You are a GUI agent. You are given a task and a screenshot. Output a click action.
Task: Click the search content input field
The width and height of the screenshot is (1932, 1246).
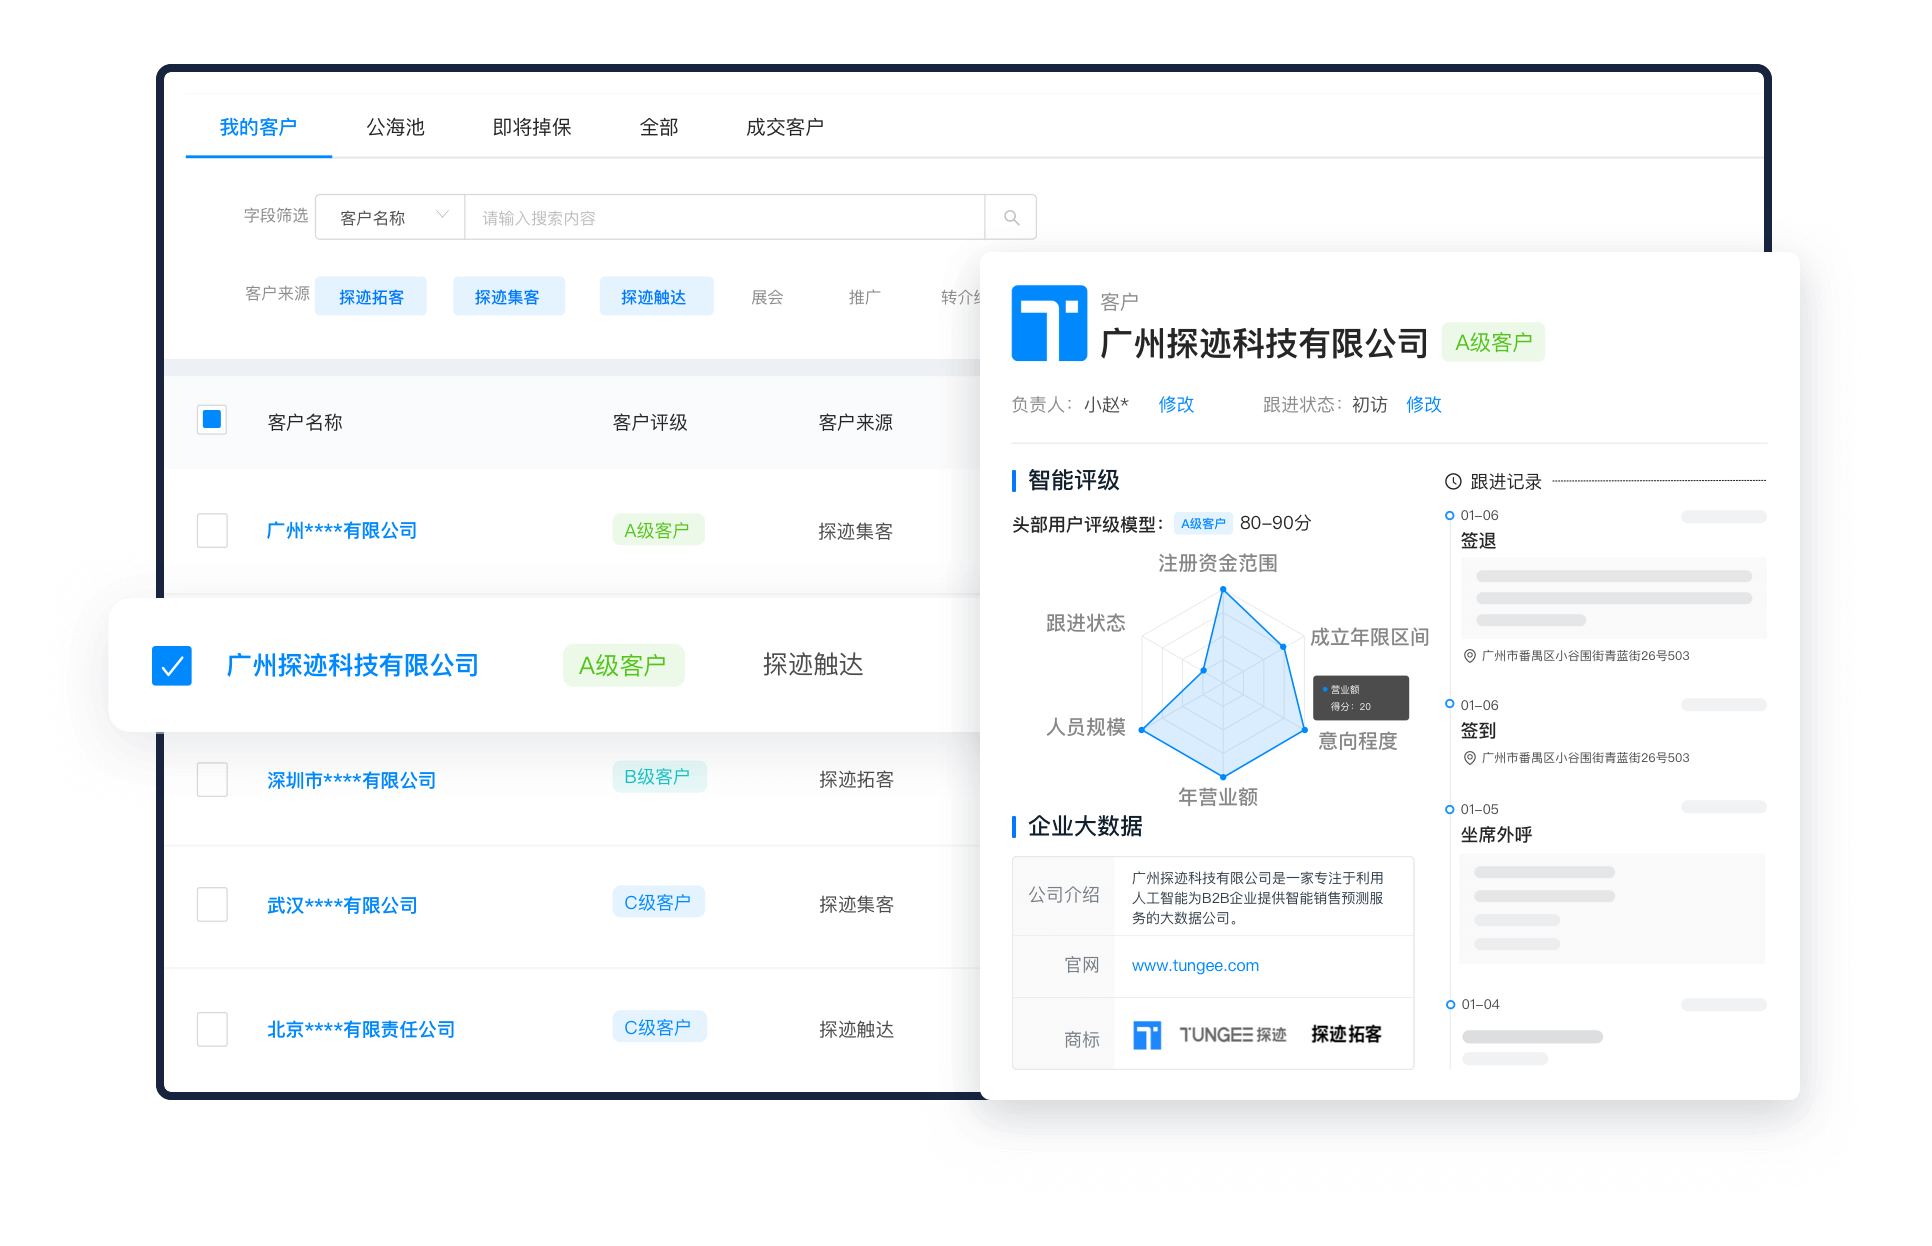724,217
